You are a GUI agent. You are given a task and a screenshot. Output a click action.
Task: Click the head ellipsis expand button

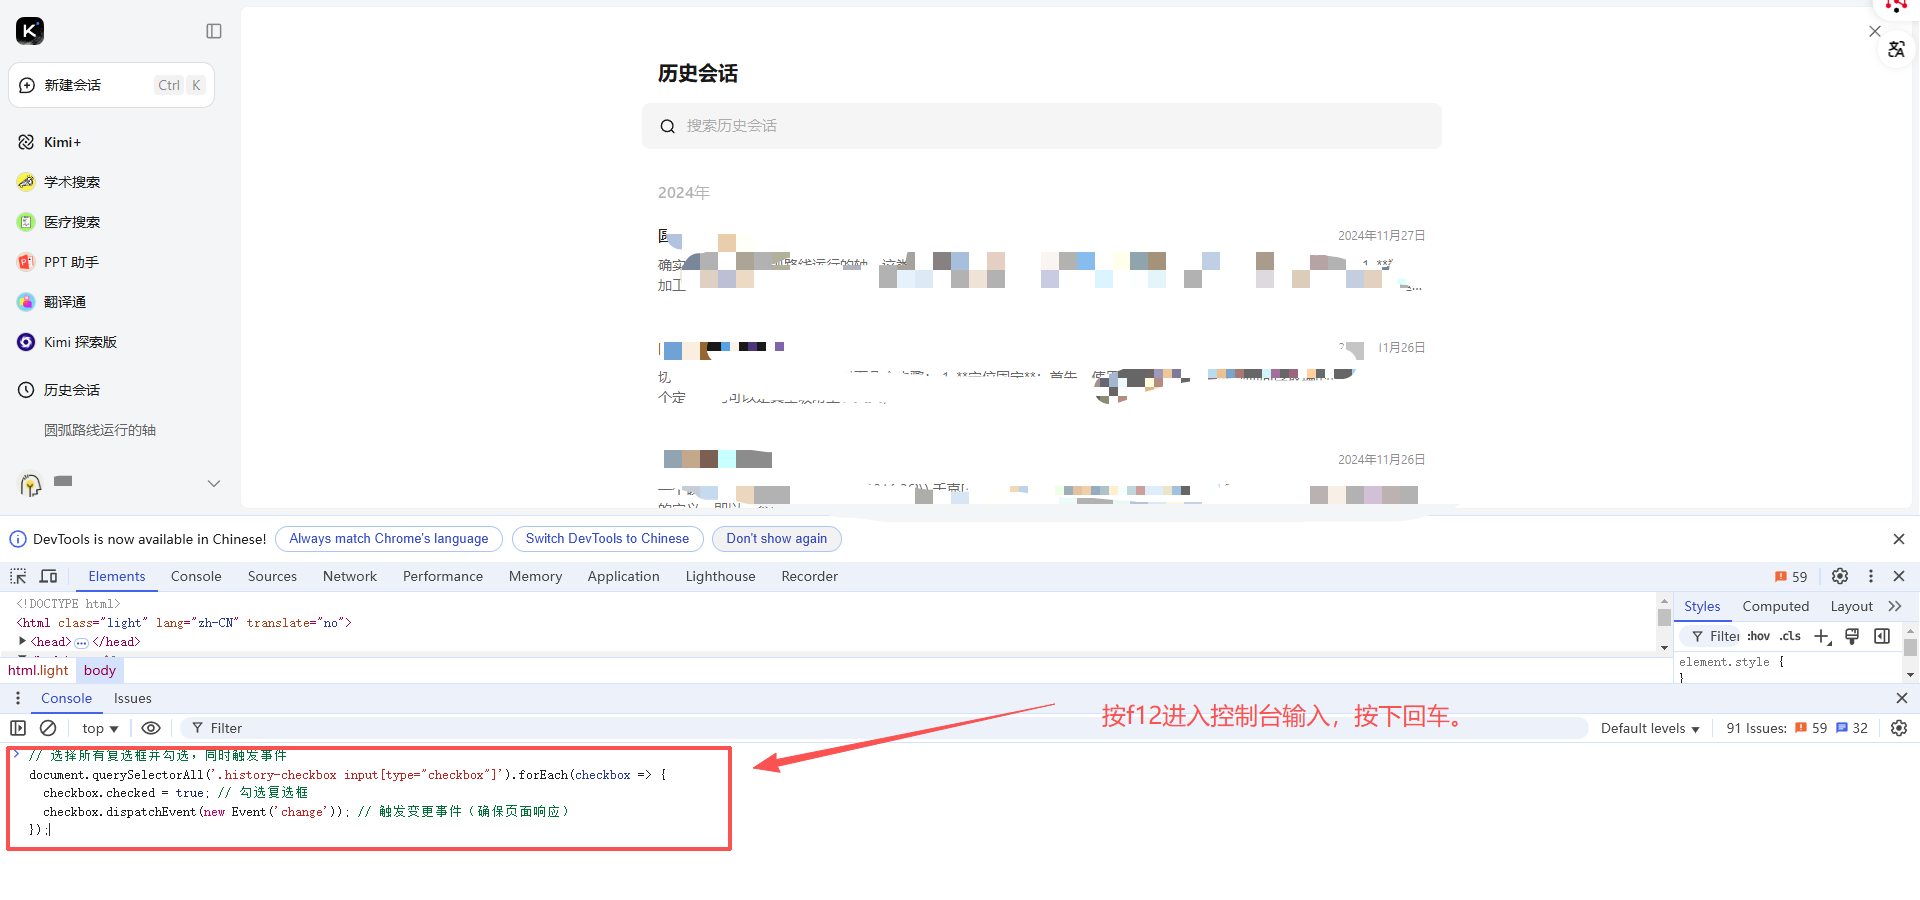coord(81,643)
